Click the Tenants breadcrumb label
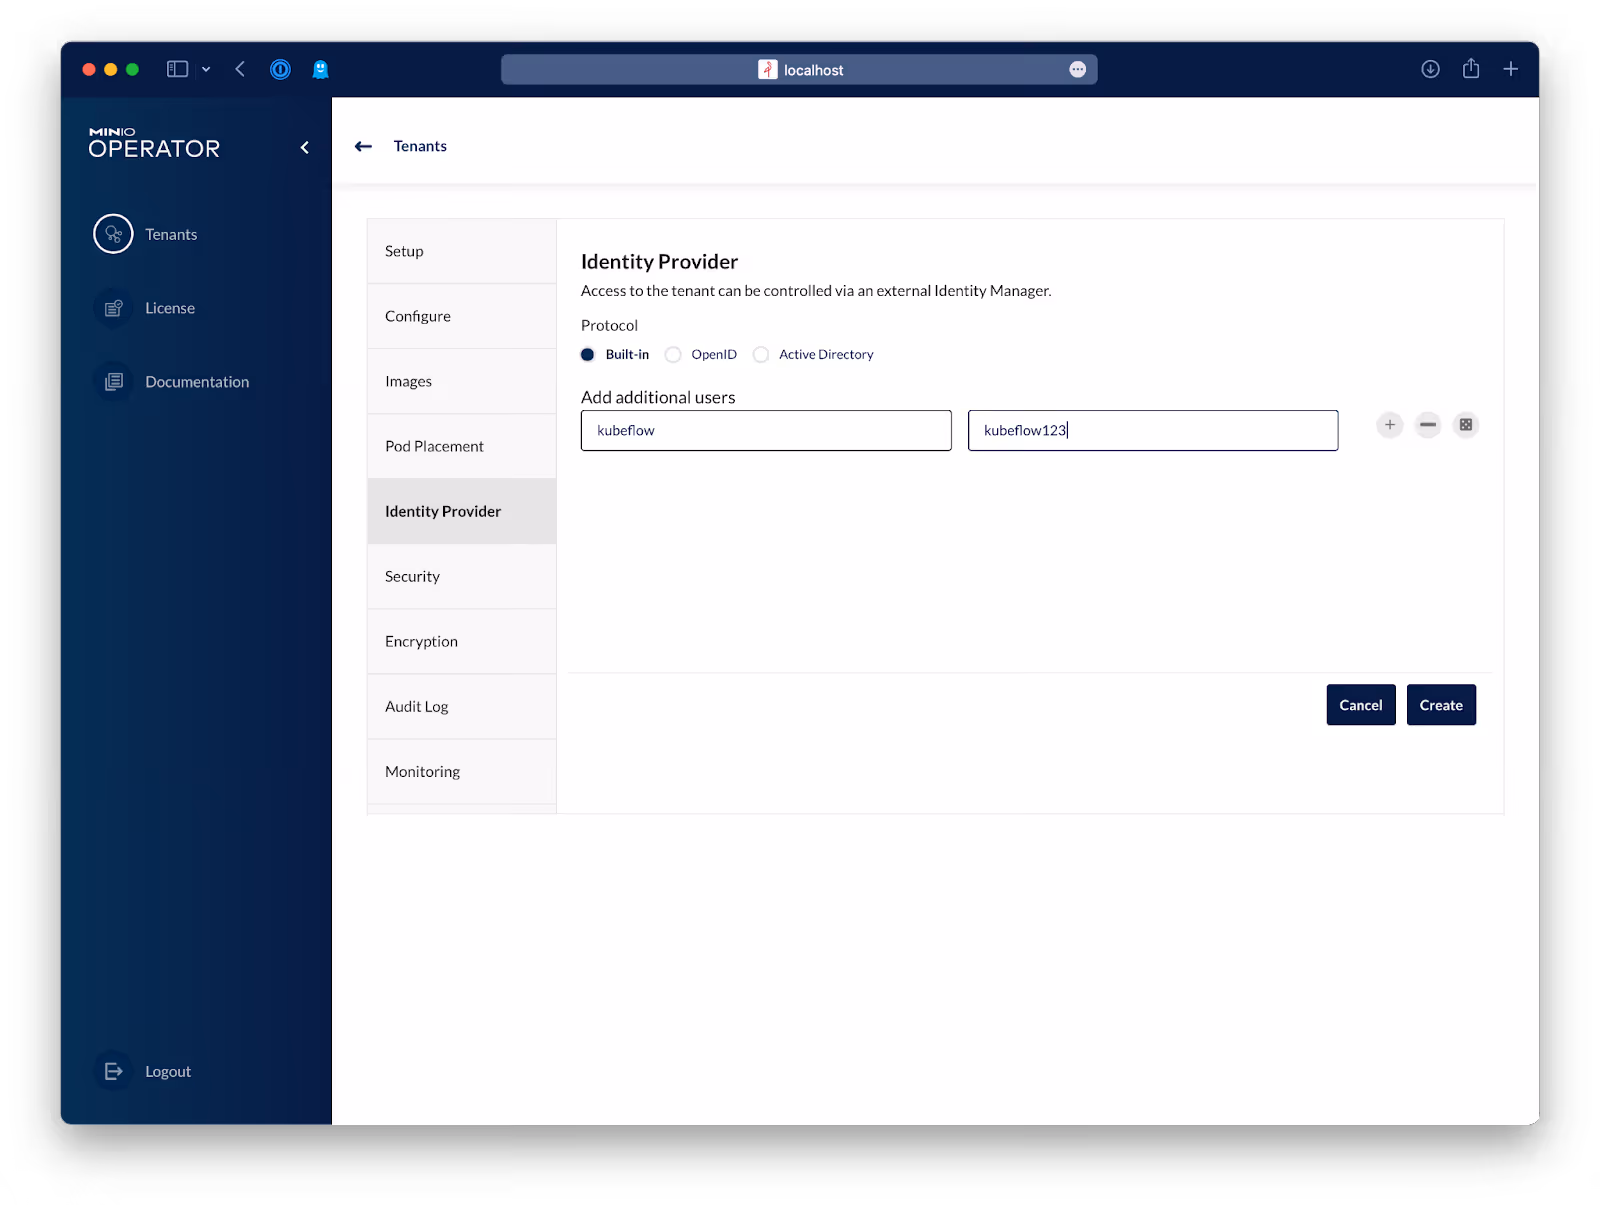 pos(420,146)
